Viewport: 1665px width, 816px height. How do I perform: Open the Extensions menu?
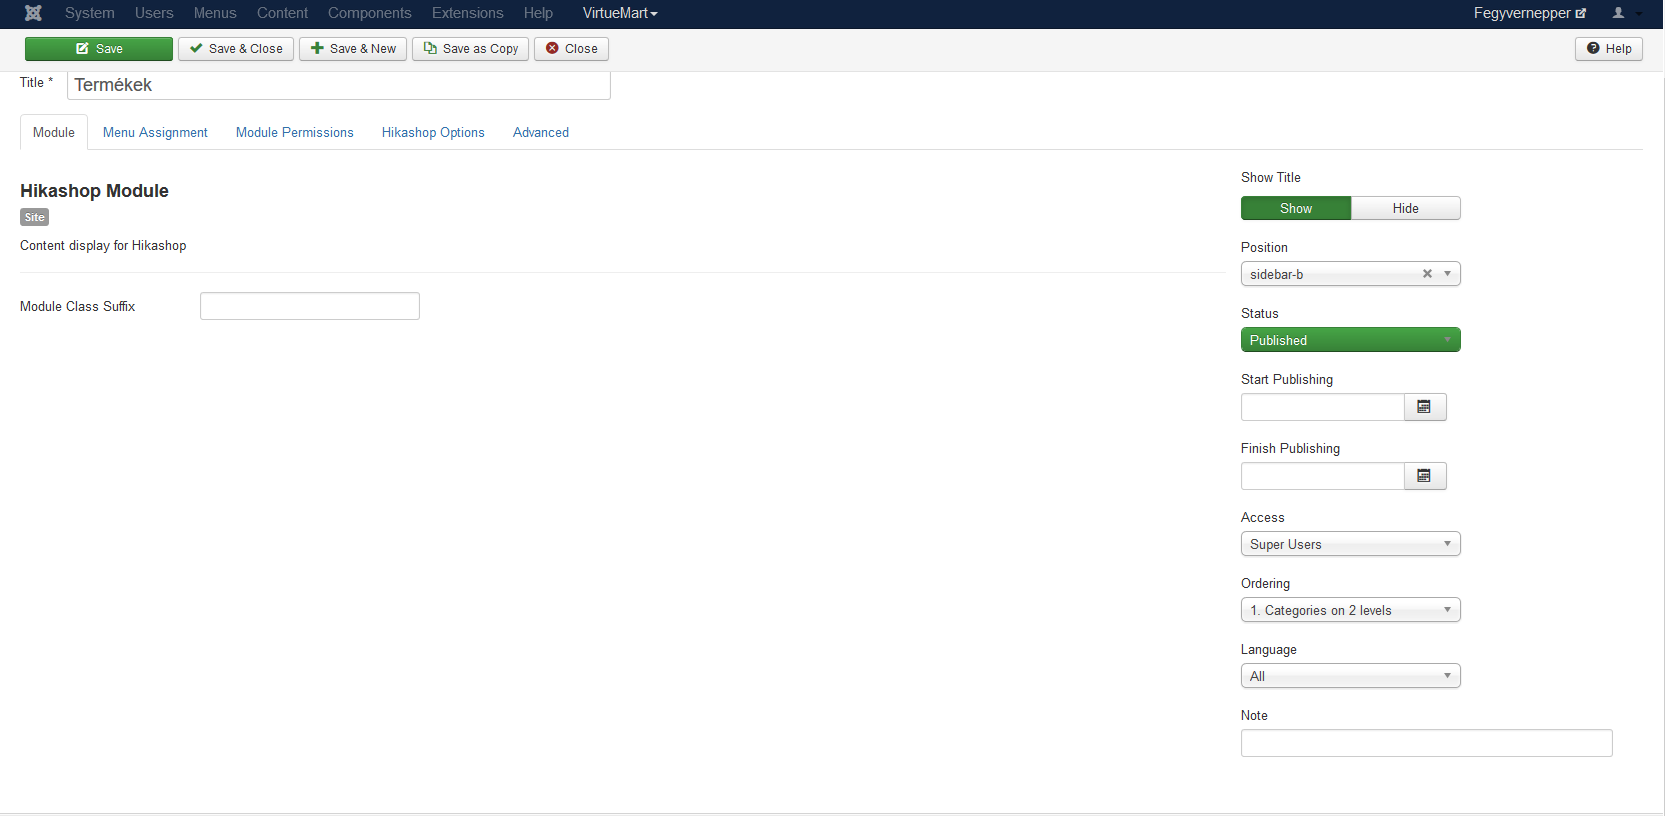[x=468, y=13]
